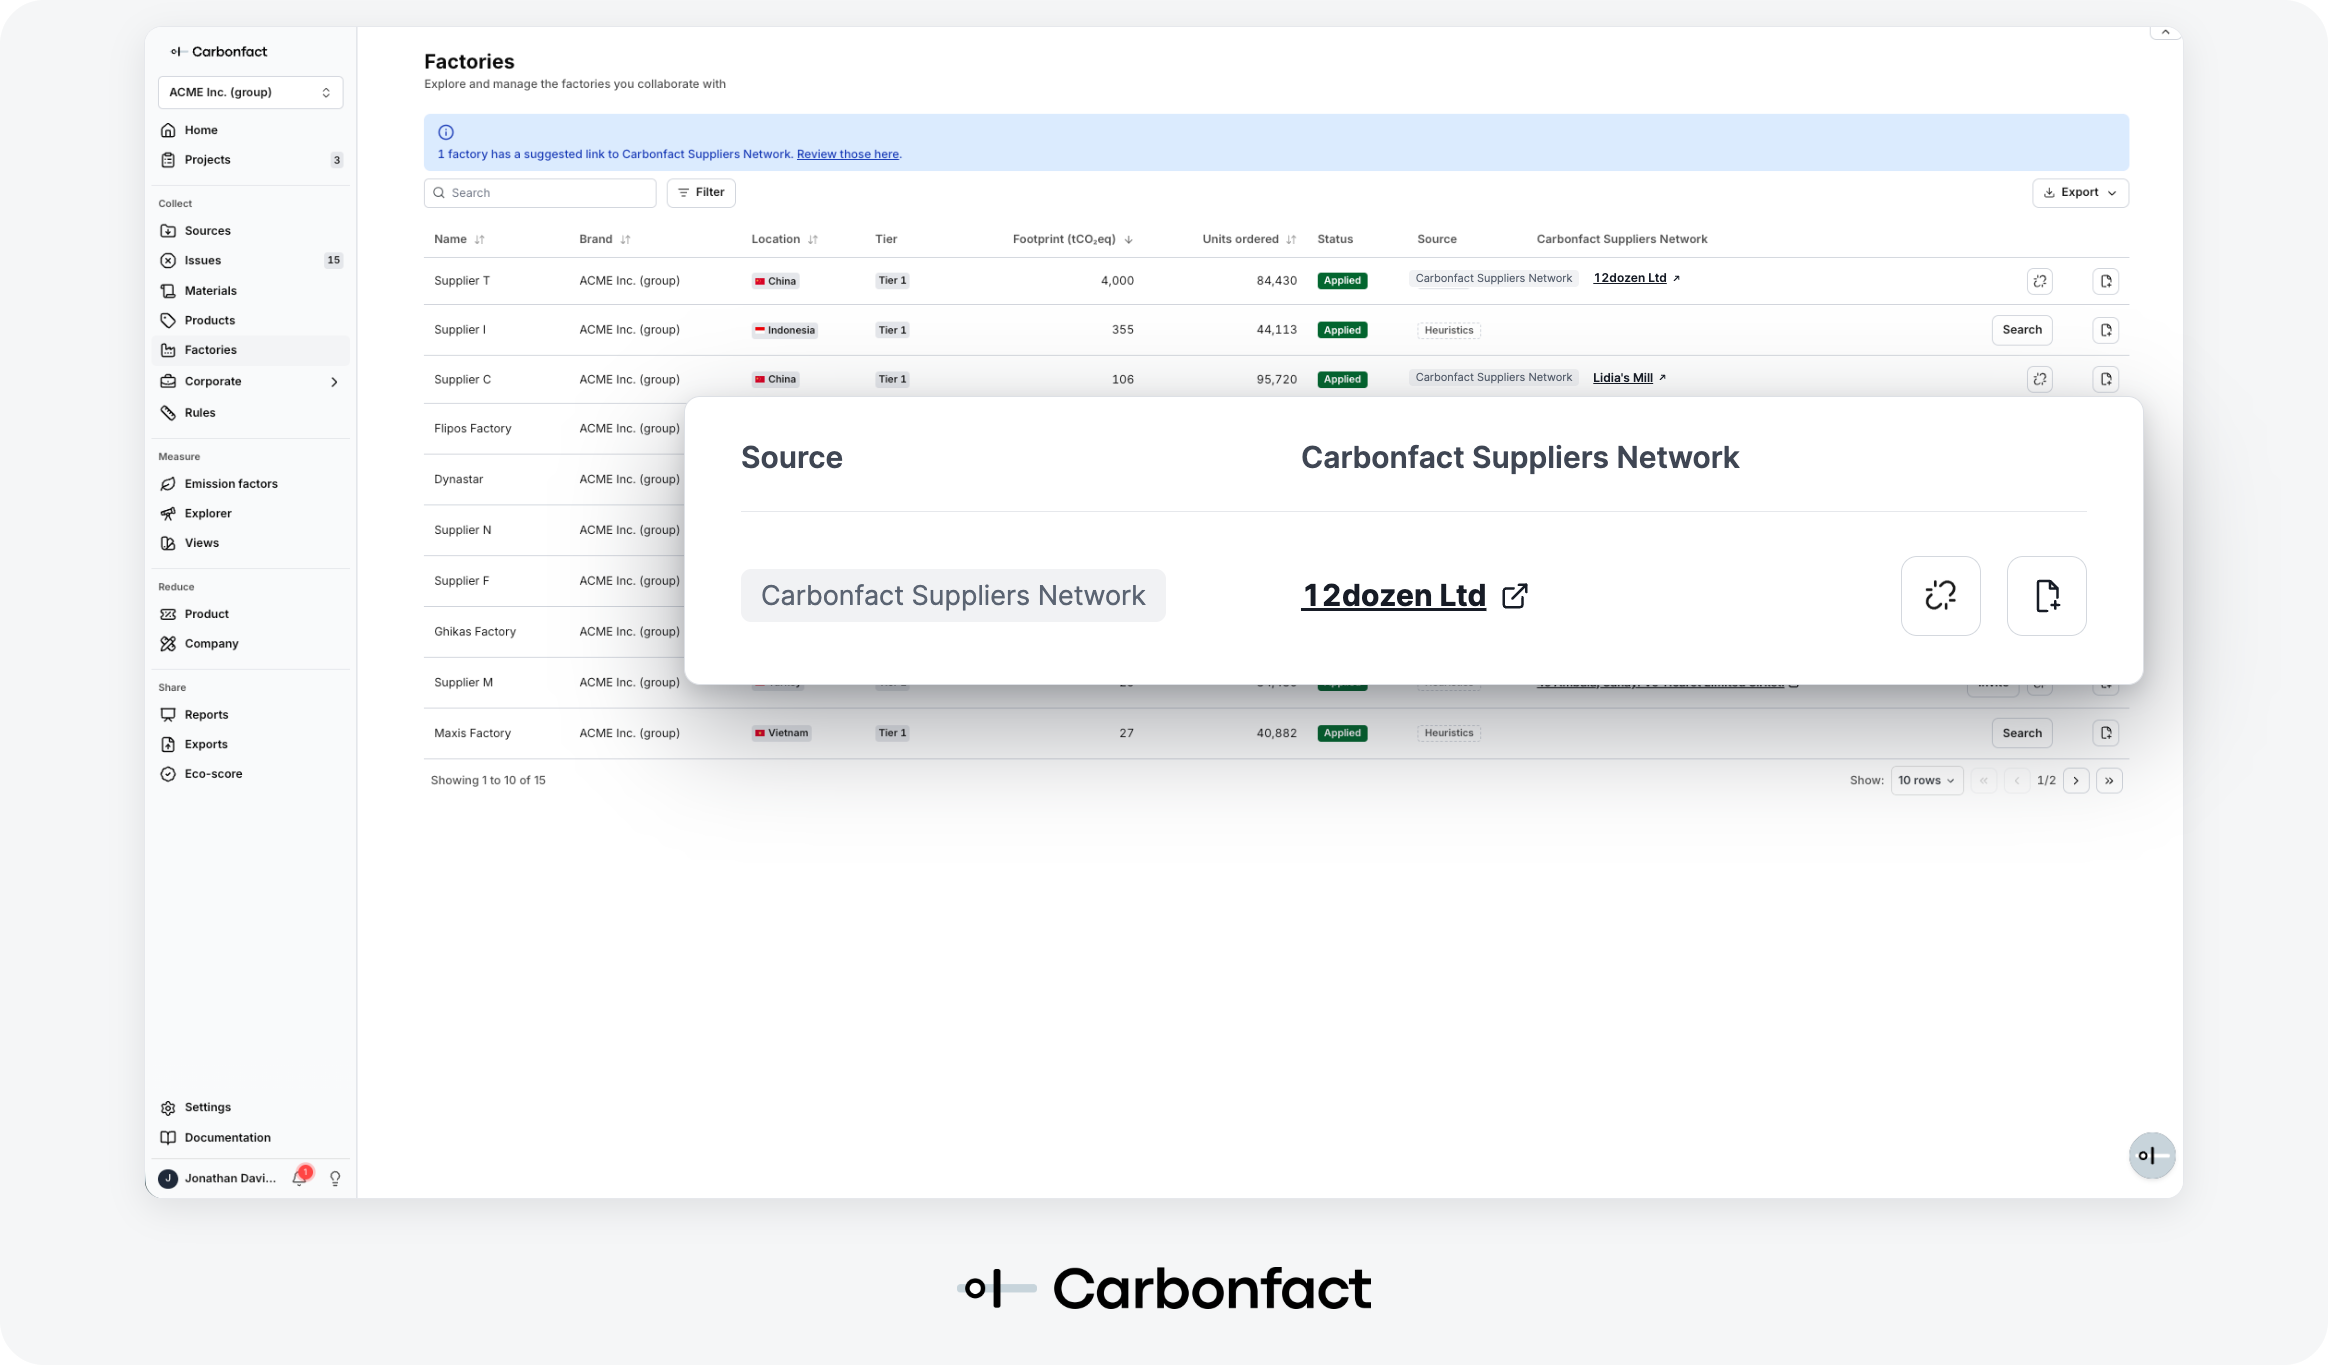Click the Filter button

tap(701, 193)
